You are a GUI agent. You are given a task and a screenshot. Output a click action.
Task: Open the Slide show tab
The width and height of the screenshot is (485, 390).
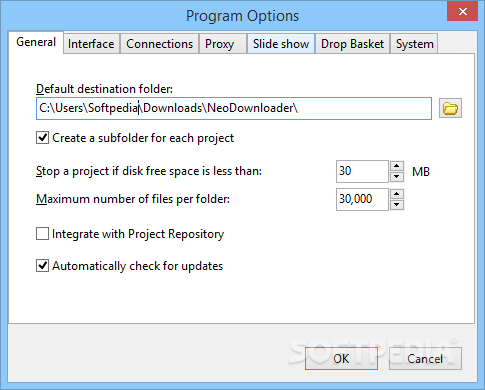[x=281, y=44]
